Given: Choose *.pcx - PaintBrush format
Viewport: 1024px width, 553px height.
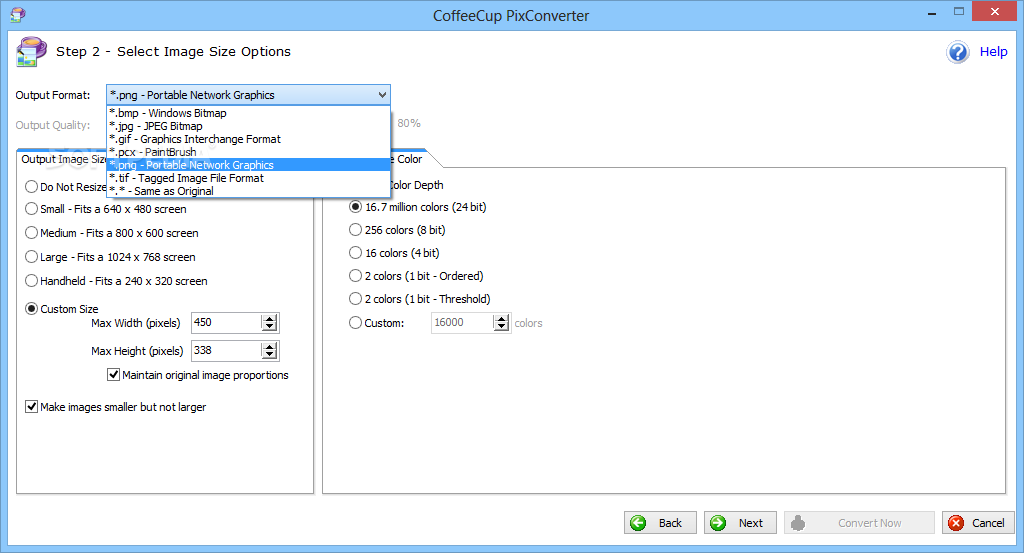Looking at the screenshot, I should 248,152.
